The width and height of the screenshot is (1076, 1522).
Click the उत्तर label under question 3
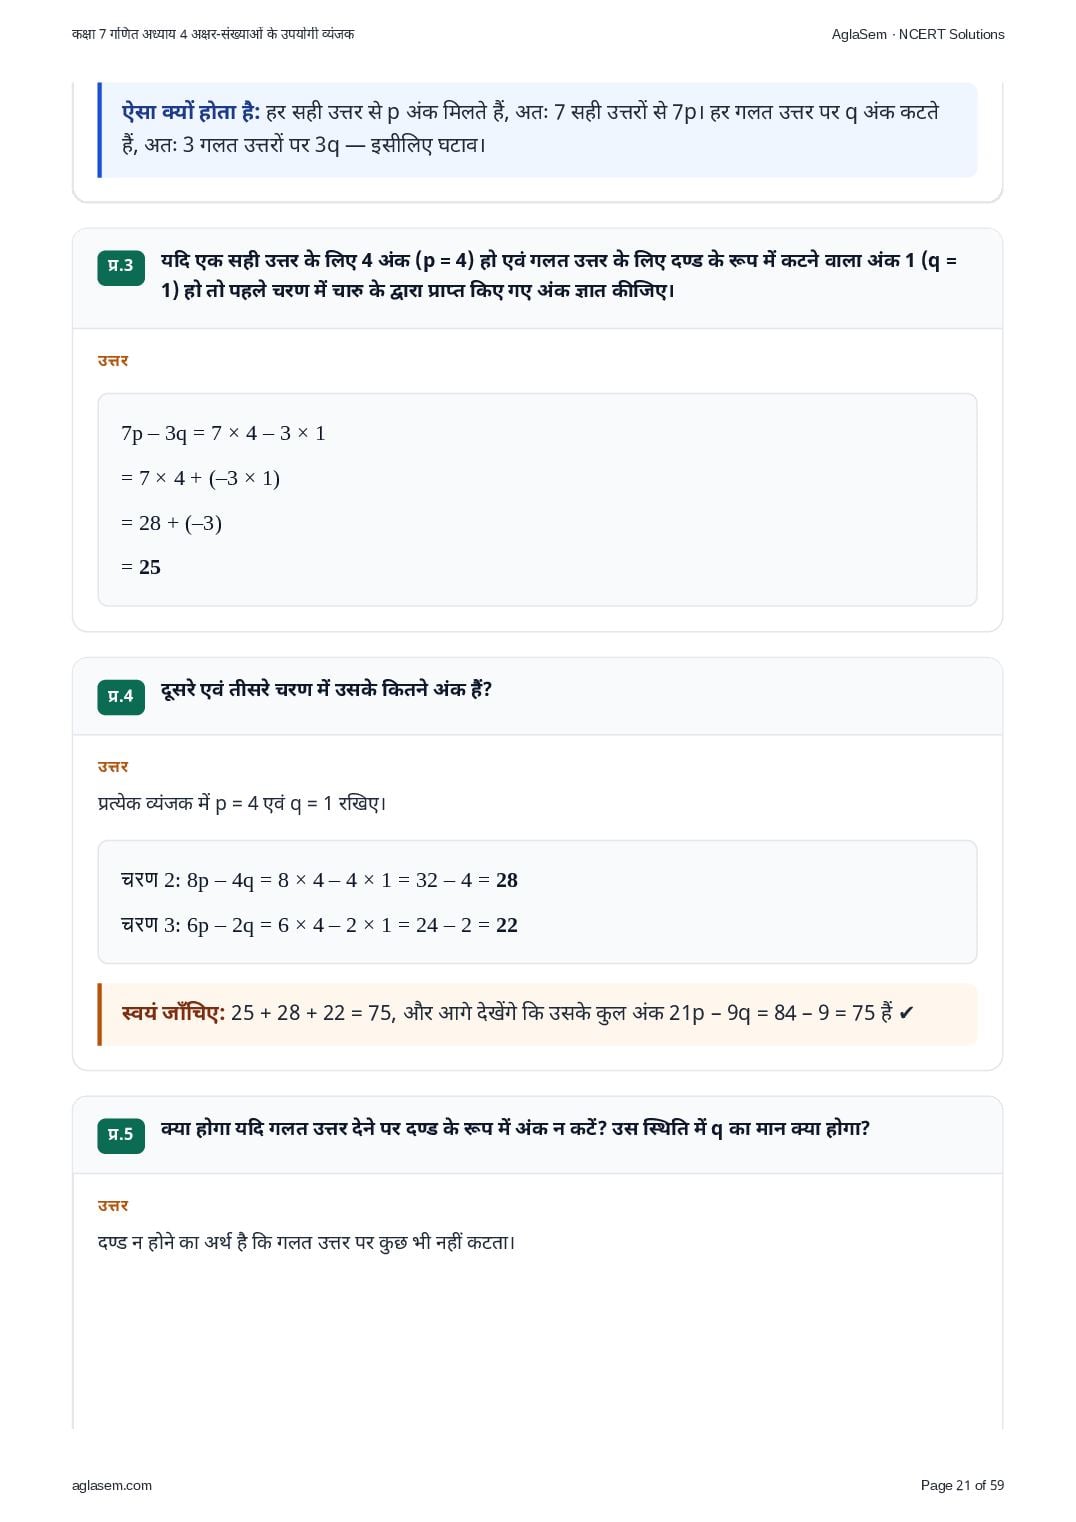point(113,361)
